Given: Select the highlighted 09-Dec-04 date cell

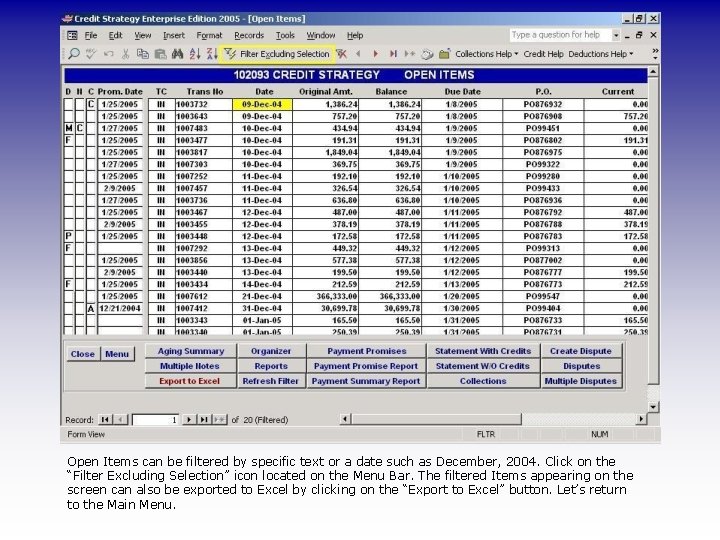Looking at the screenshot, I should coord(262,104).
